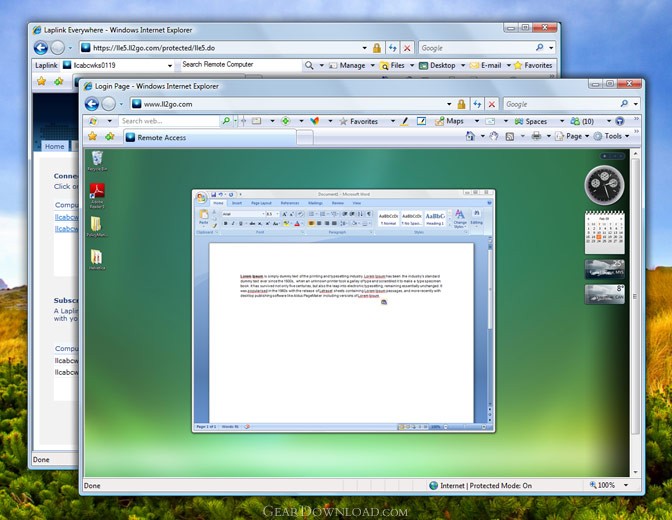The height and width of the screenshot is (520, 672).
Task: Click Save icon in Word quick access toolbar
Action: click(213, 195)
